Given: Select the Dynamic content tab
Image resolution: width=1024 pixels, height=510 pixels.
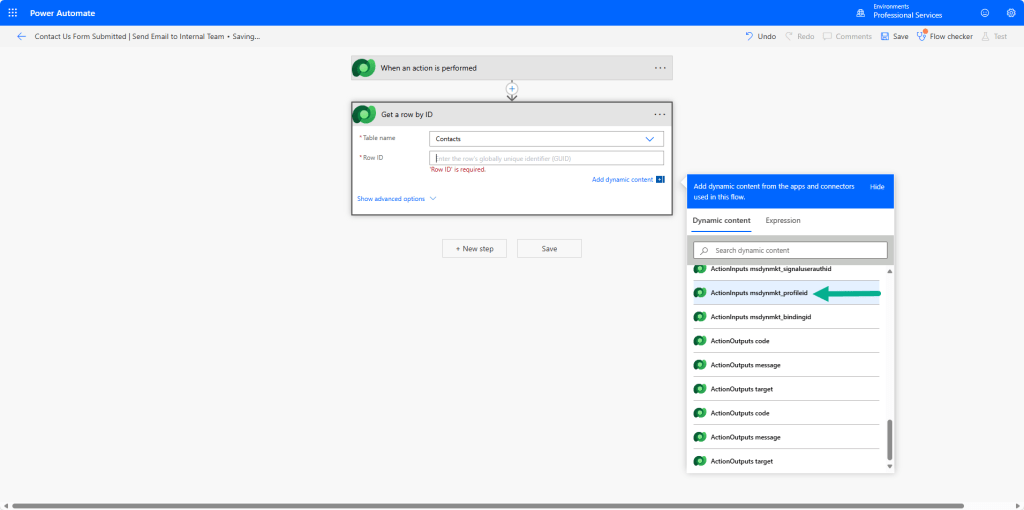Looking at the screenshot, I should tap(722, 221).
